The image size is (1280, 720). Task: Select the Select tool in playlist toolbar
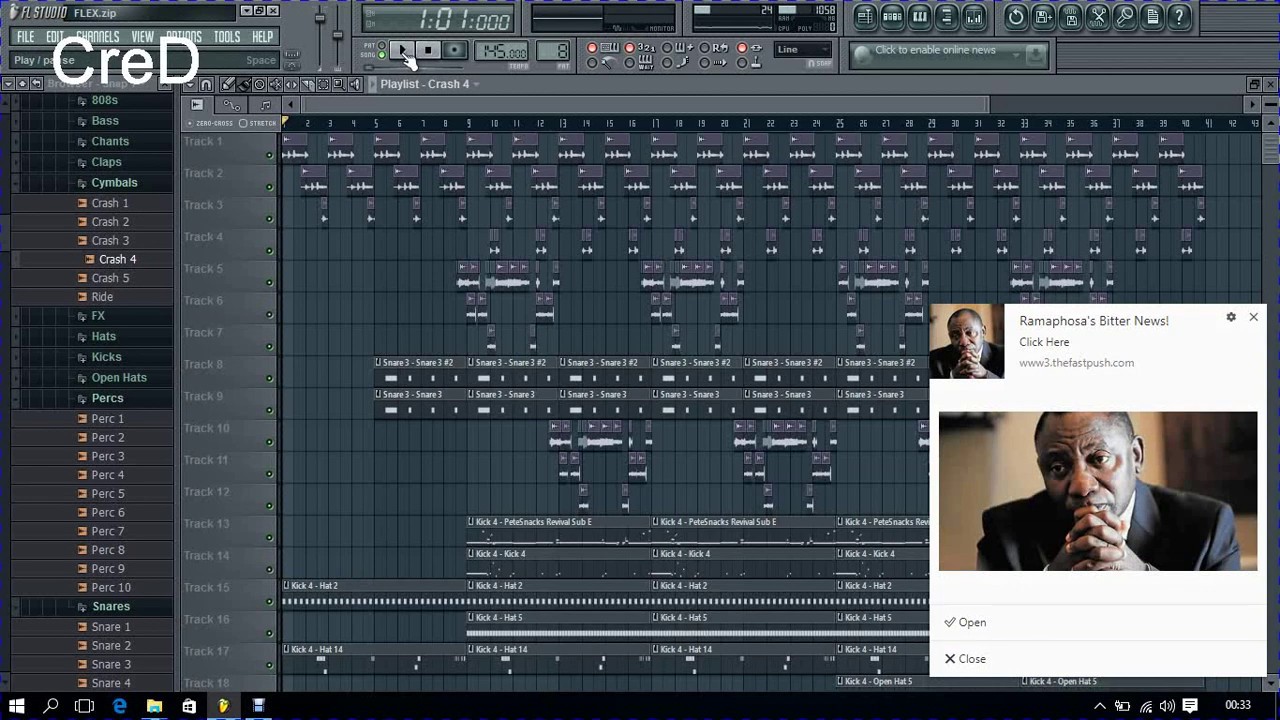pyautogui.click(x=323, y=85)
